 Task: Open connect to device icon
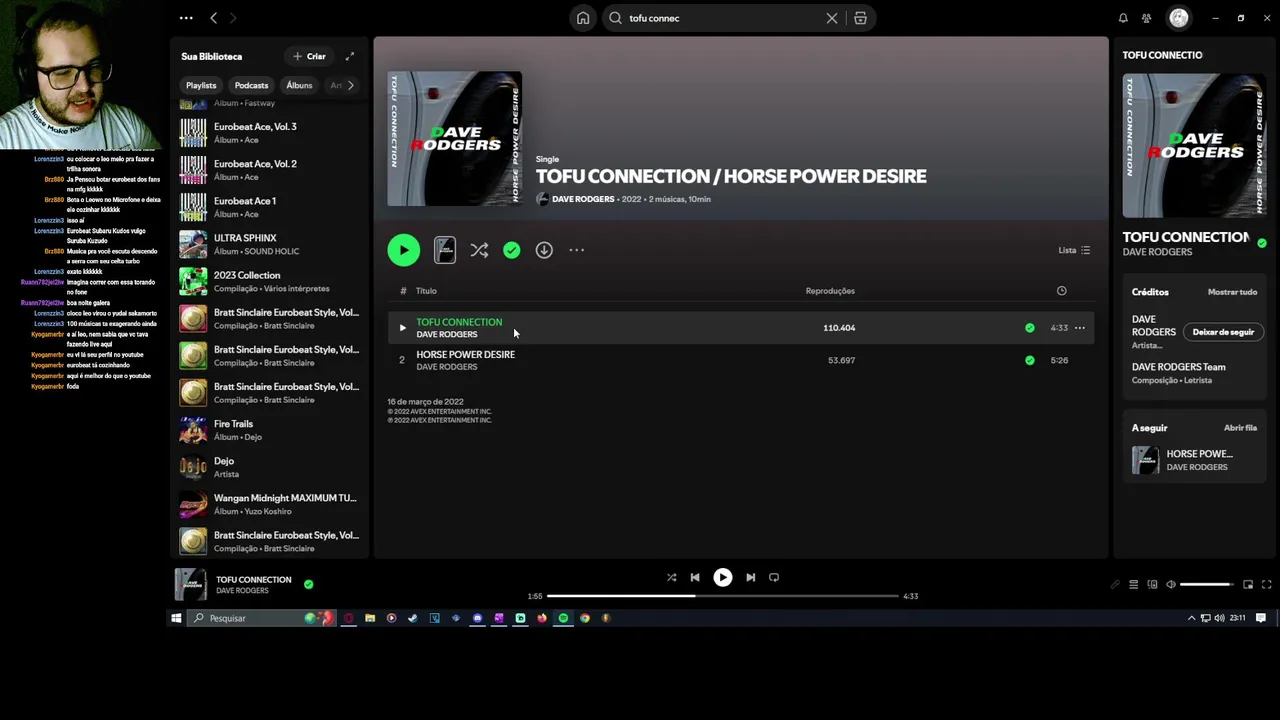click(x=1152, y=584)
